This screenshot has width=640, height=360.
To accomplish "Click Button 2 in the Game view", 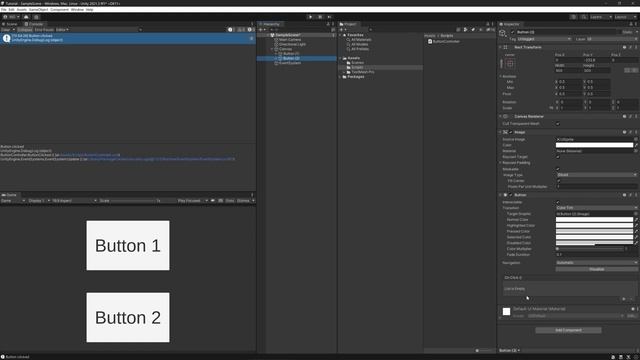I will pos(128,317).
